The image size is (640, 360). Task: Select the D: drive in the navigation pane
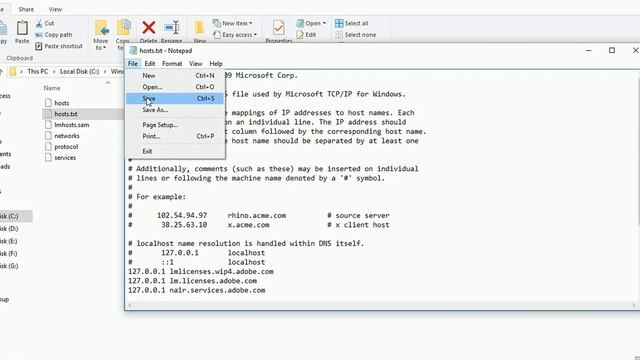tap(9, 229)
